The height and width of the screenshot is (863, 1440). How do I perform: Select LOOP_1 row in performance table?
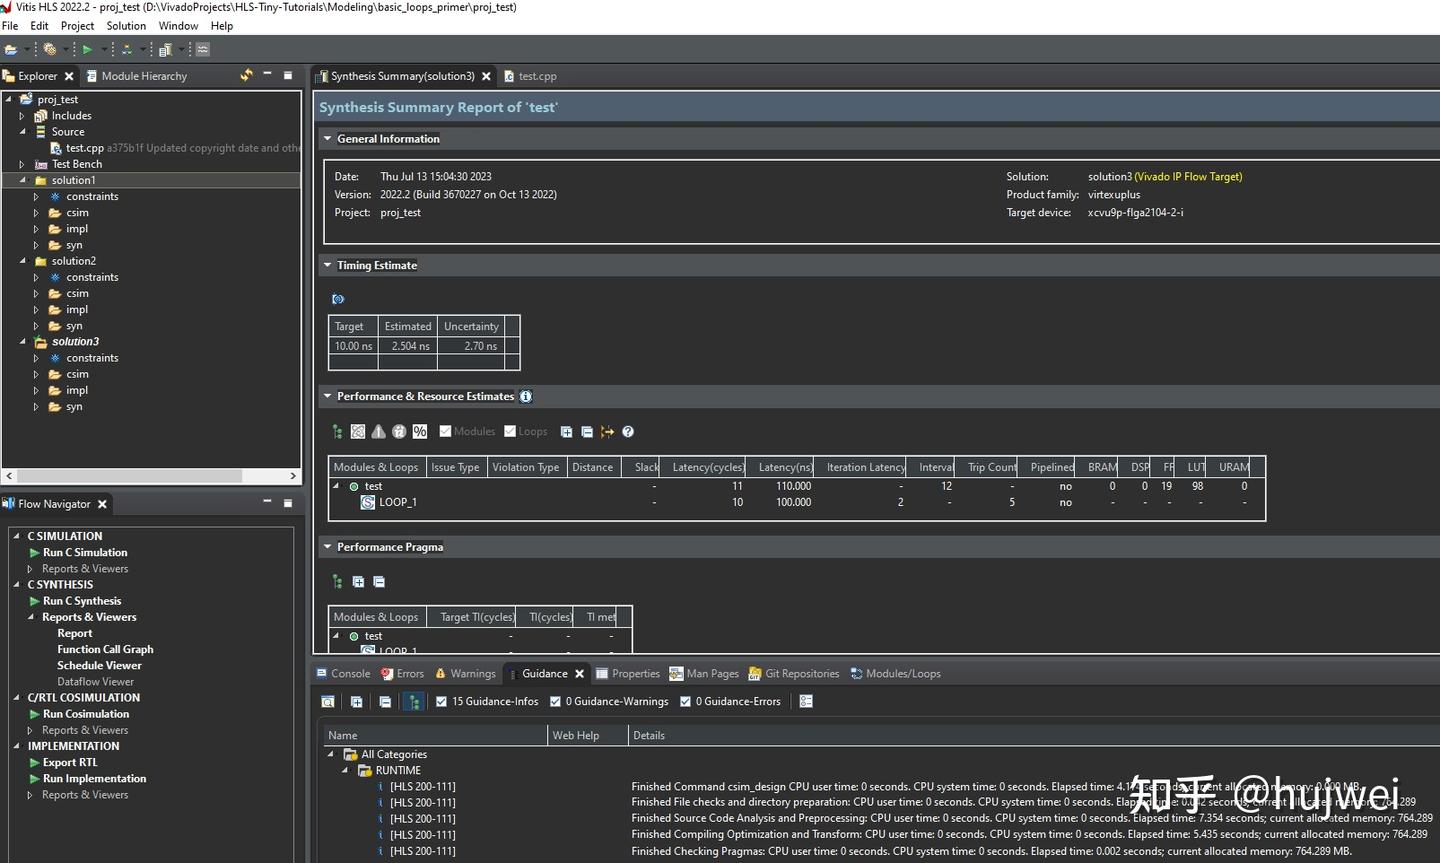(397, 503)
